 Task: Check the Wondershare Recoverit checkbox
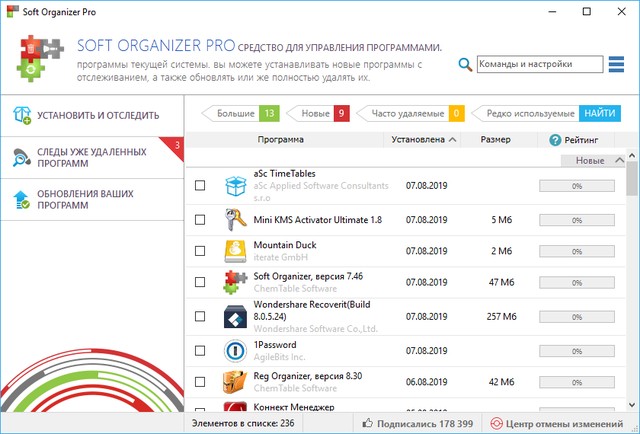(x=200, y=316)
